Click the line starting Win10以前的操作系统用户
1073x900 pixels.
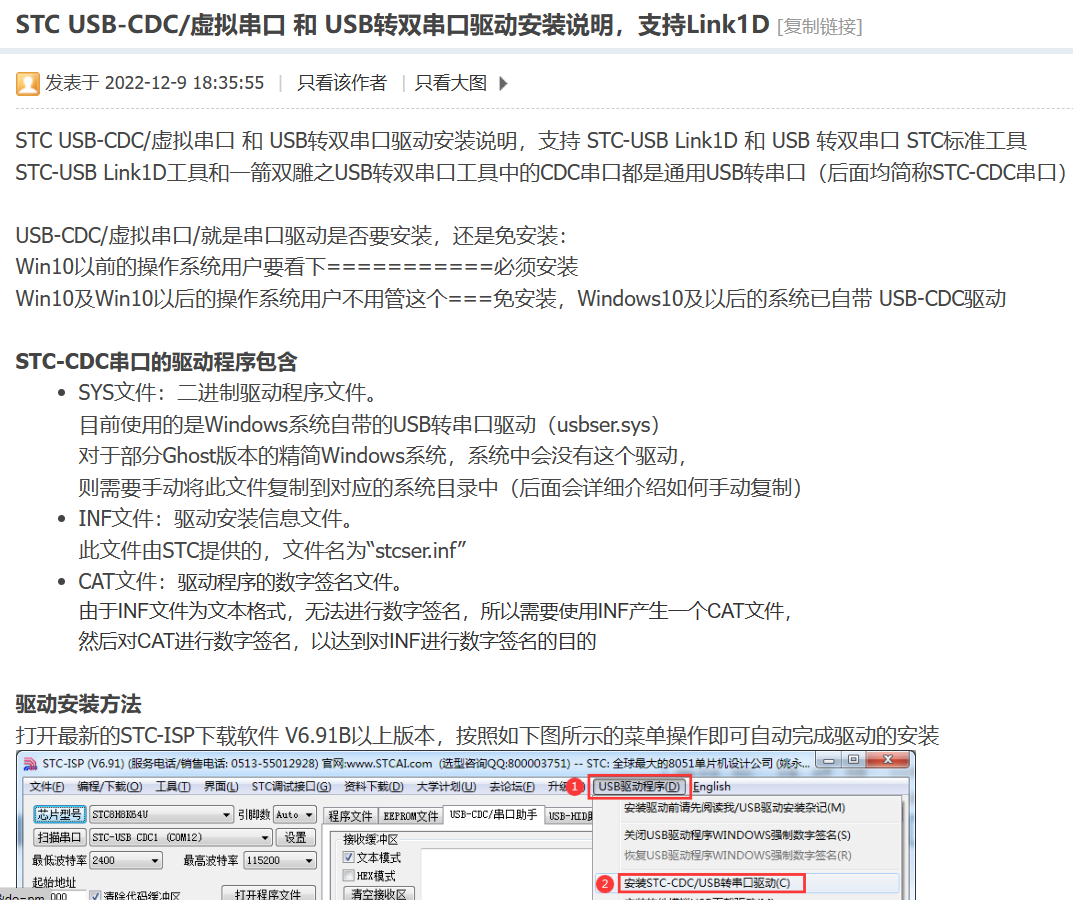297,266
